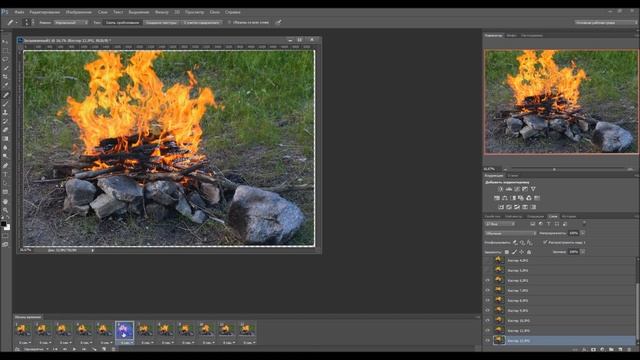Open the layer opacity slider dropdown
Image resolution: width=640 pixels, height=360 pixels.
pos(583,233)
